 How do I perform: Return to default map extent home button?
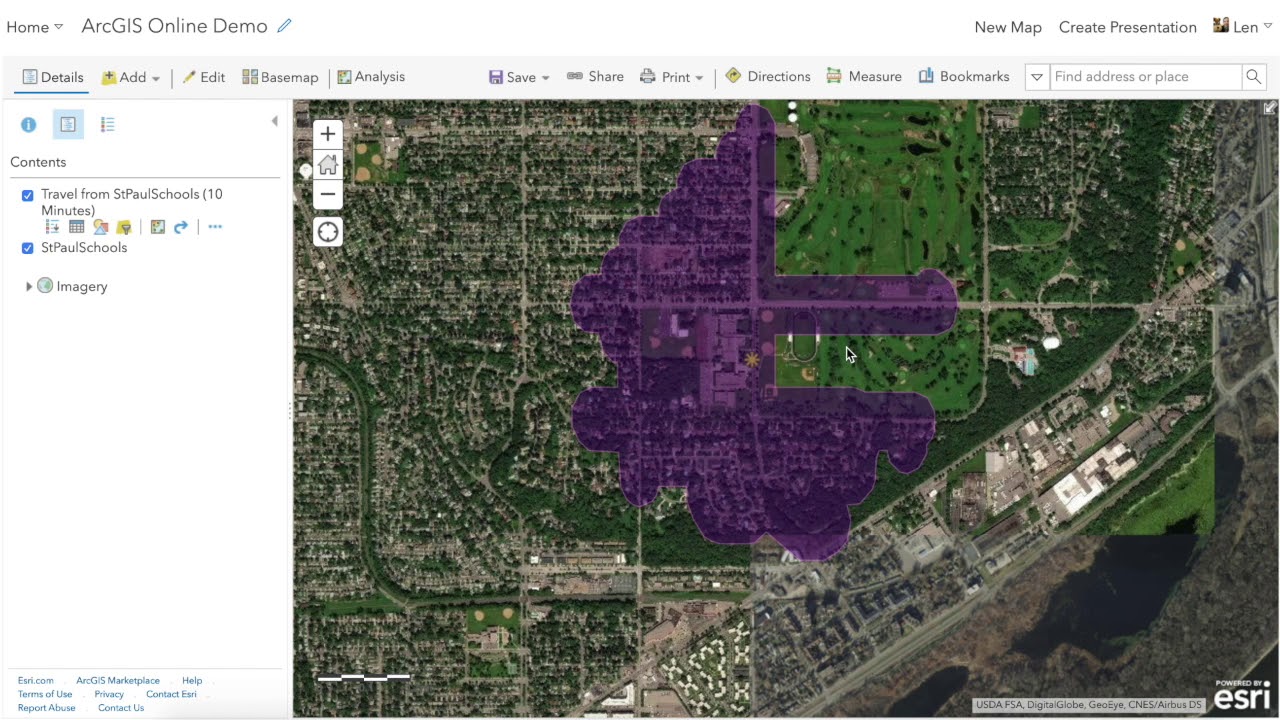pos(328,164)
